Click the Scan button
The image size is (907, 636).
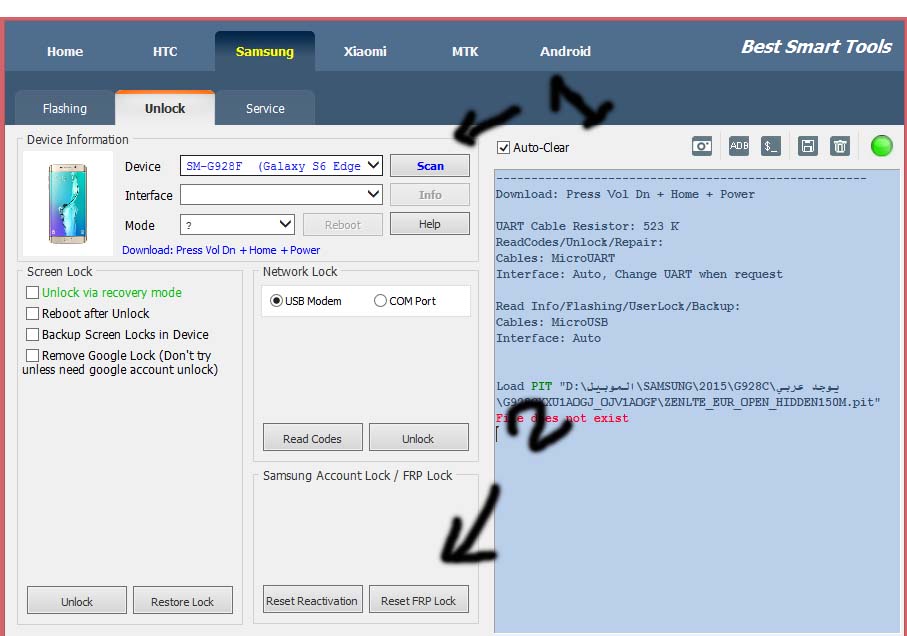pos(430,166)
